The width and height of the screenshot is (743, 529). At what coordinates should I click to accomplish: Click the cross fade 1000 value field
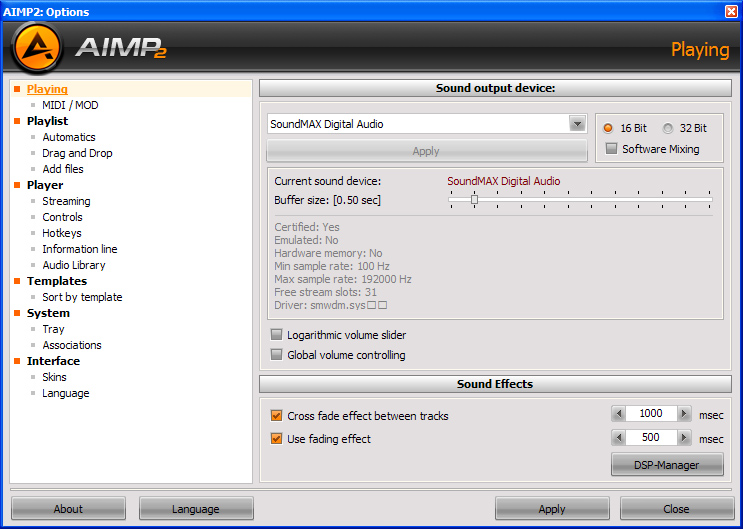pyautogui.click(x=651, y=414)
